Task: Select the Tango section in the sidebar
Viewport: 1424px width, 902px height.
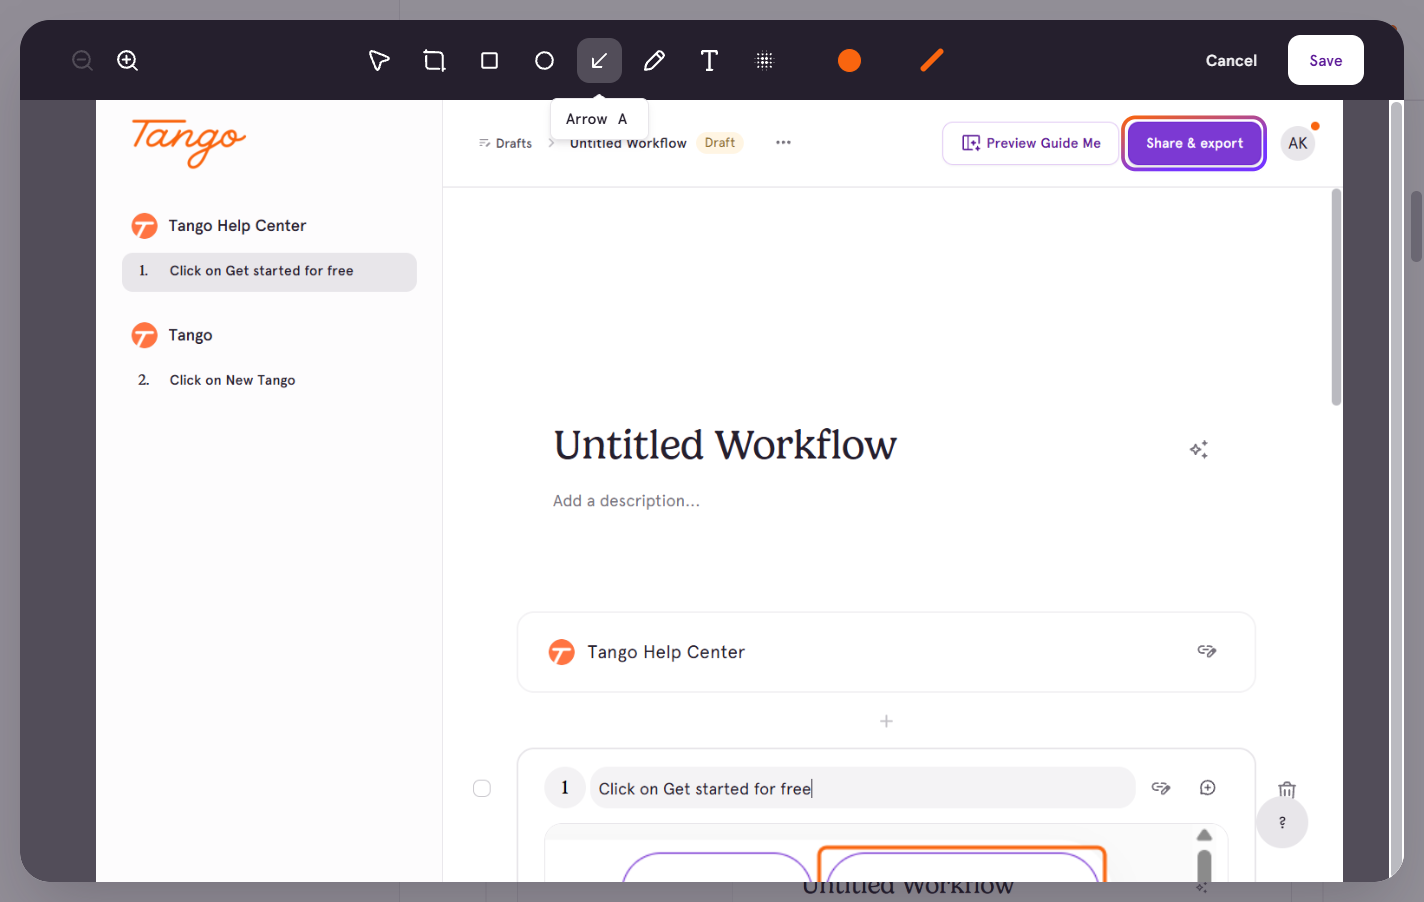Action: click(x=172, y=335)
